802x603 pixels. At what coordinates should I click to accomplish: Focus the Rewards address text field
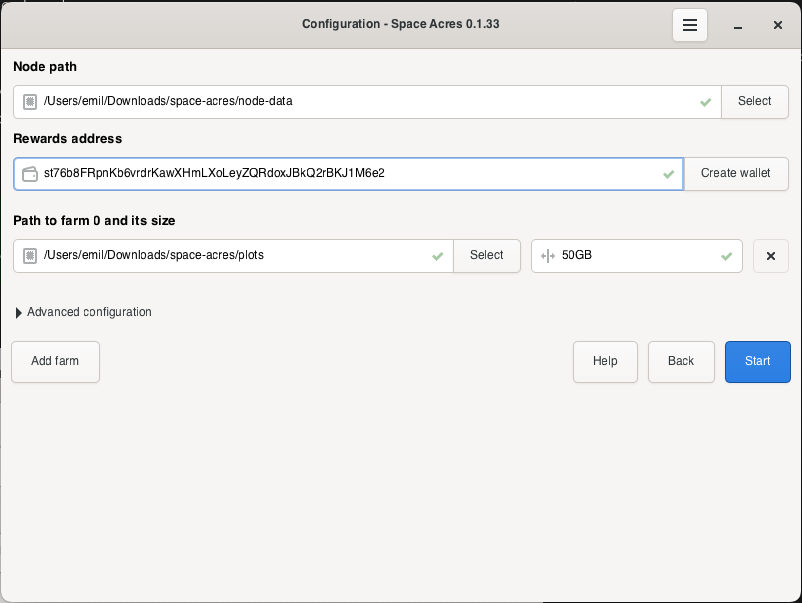350,173
